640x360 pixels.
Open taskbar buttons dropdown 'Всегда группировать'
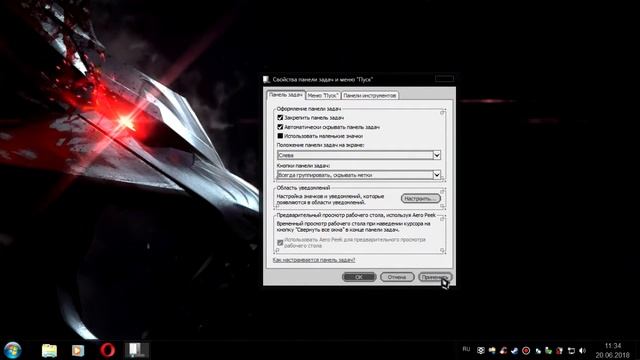click(359, 175)
